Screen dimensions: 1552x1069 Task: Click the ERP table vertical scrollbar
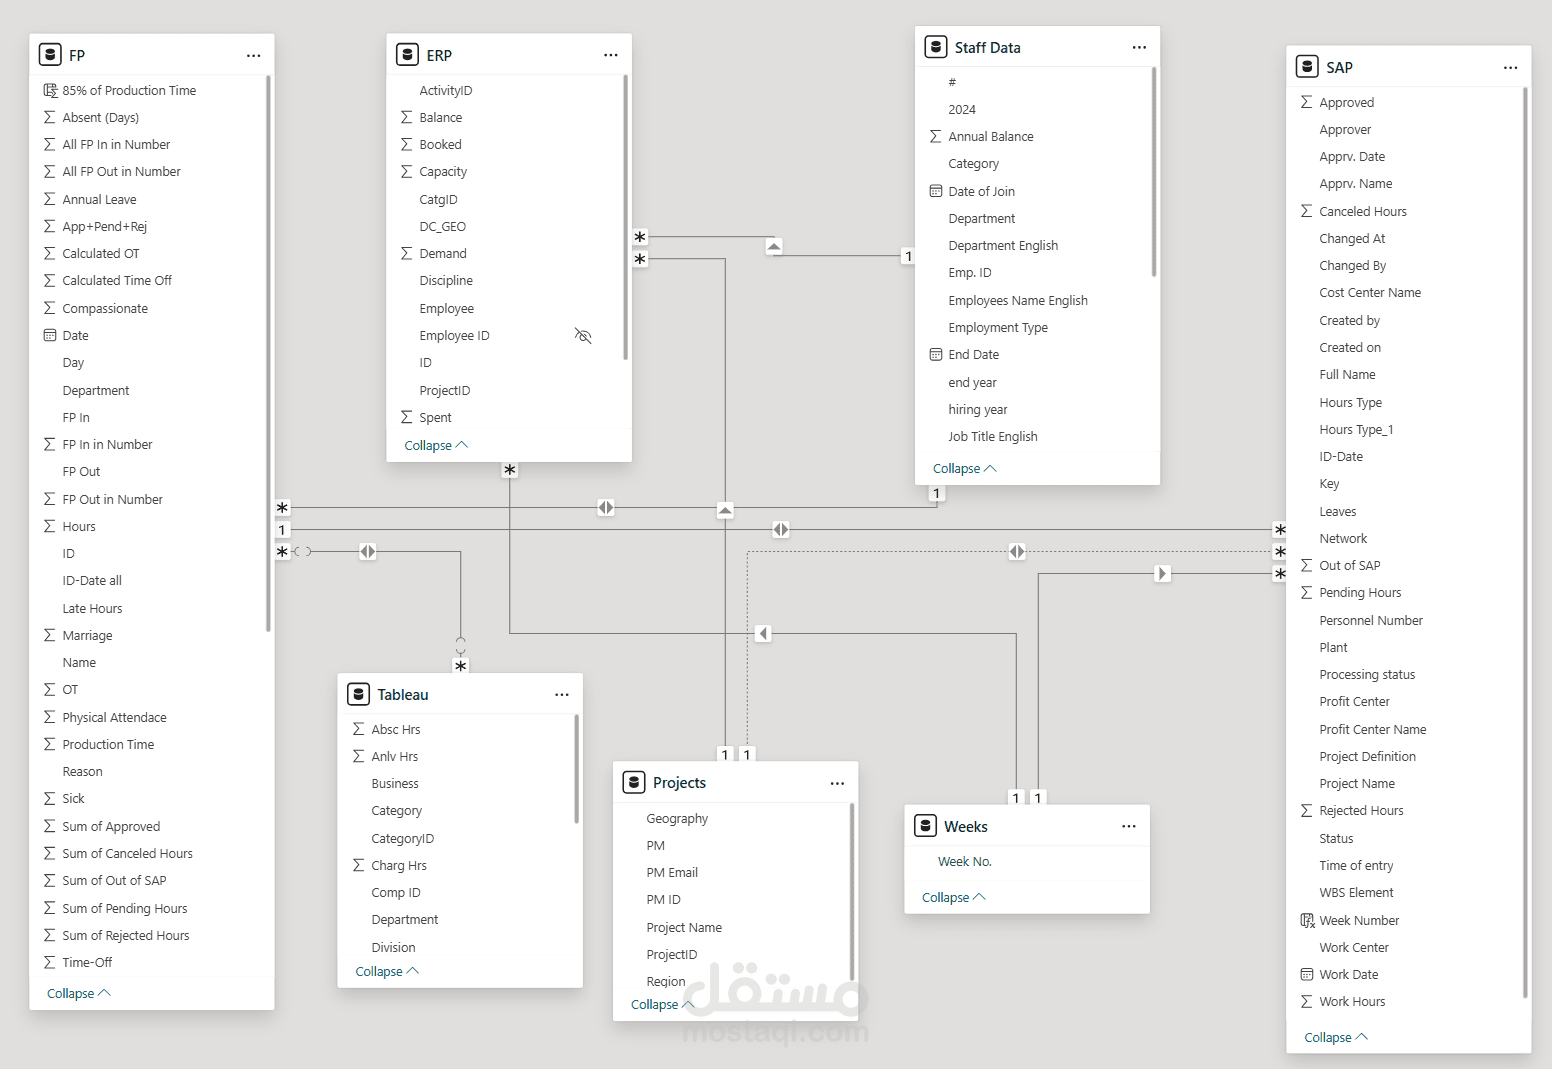[626, 217]
